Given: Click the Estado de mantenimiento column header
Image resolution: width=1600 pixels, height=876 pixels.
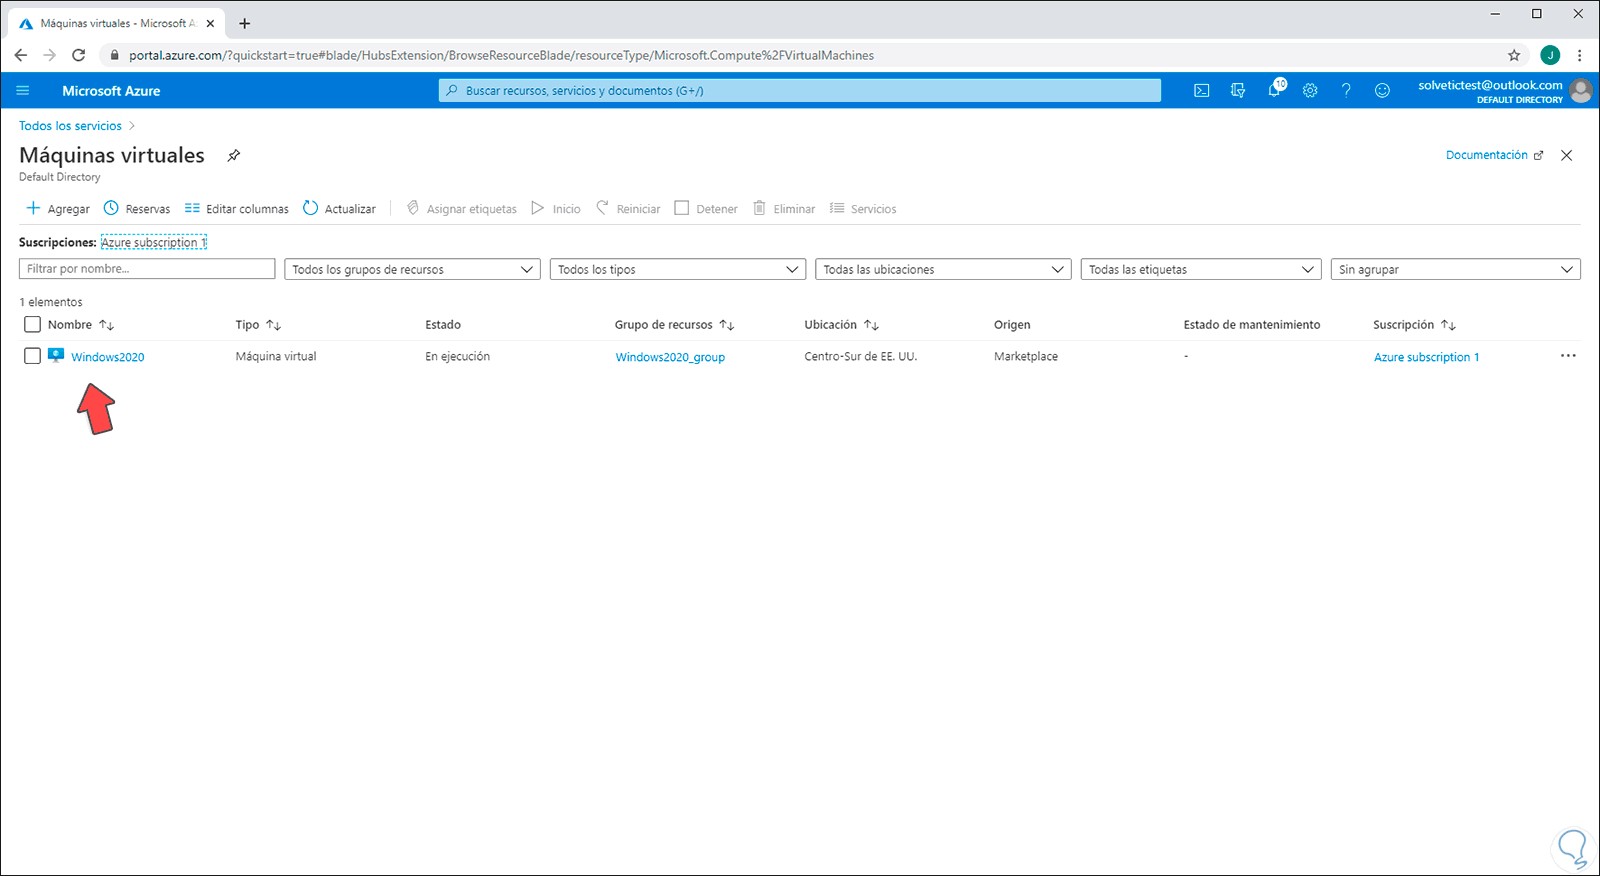Looking at the screenshot, I should [x=1252, y=325].
